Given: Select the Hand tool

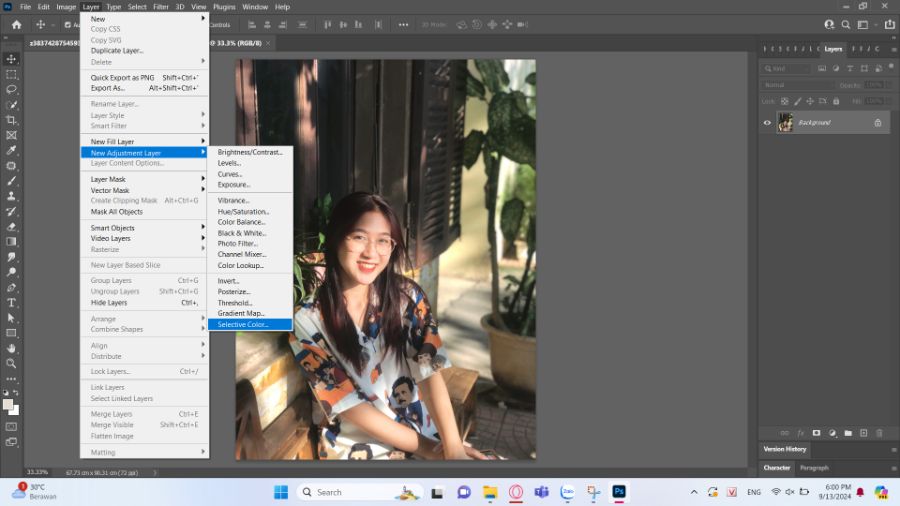Looking at the screenshot, I should 11,348.
